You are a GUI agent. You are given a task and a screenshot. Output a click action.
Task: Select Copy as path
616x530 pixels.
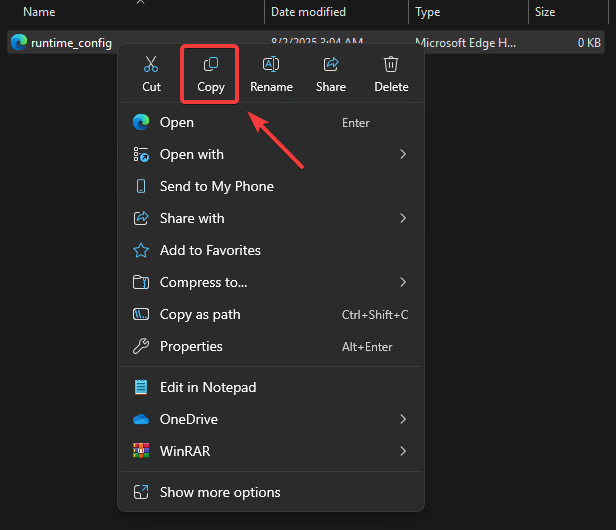200,314
